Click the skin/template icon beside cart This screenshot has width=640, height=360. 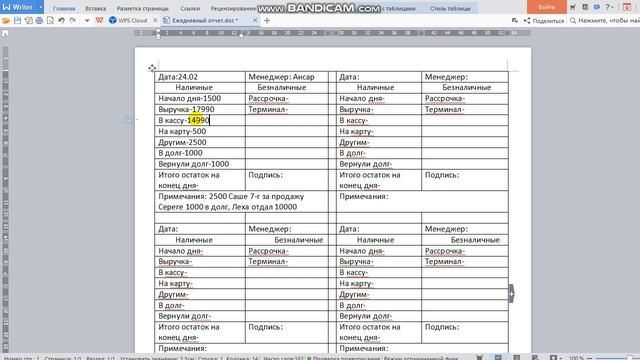585,7
